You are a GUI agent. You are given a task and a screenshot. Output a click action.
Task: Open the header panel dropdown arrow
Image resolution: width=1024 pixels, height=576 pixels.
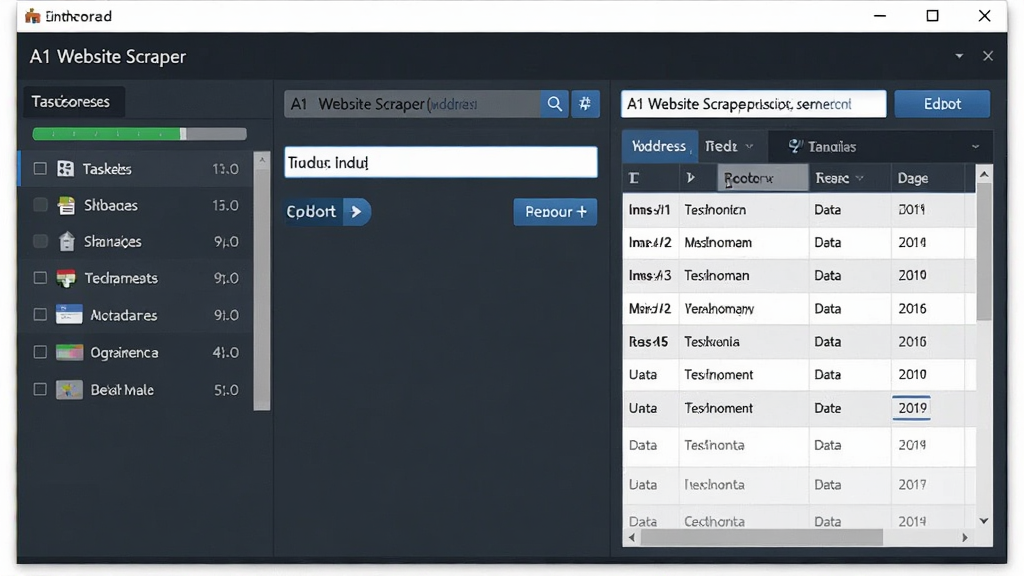[959, 56]
